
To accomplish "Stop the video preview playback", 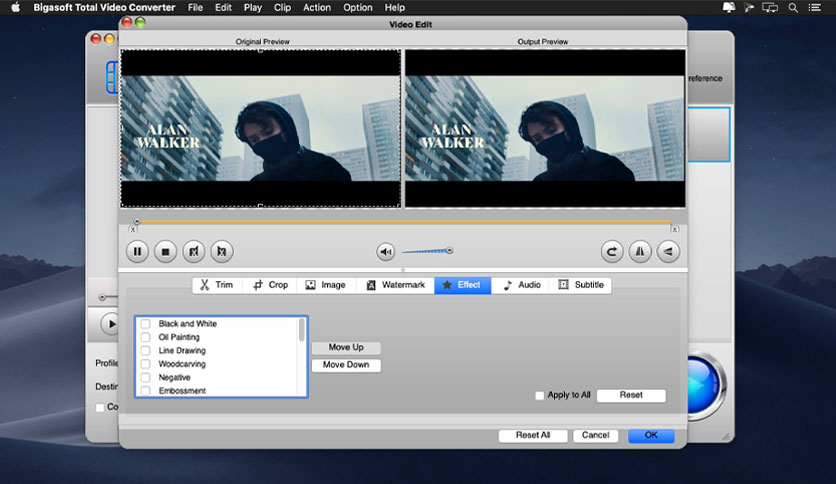I will (x=165, y=252).
